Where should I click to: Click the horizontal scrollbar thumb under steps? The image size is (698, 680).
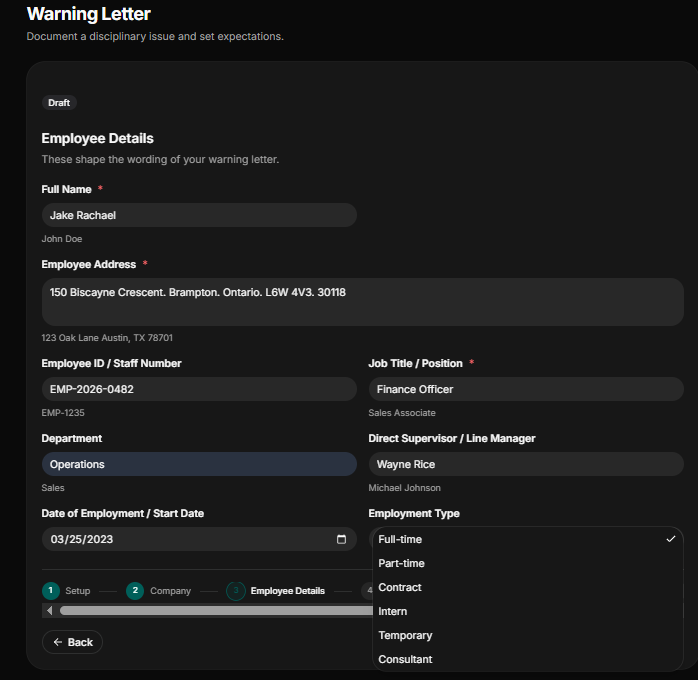point(216,611)
